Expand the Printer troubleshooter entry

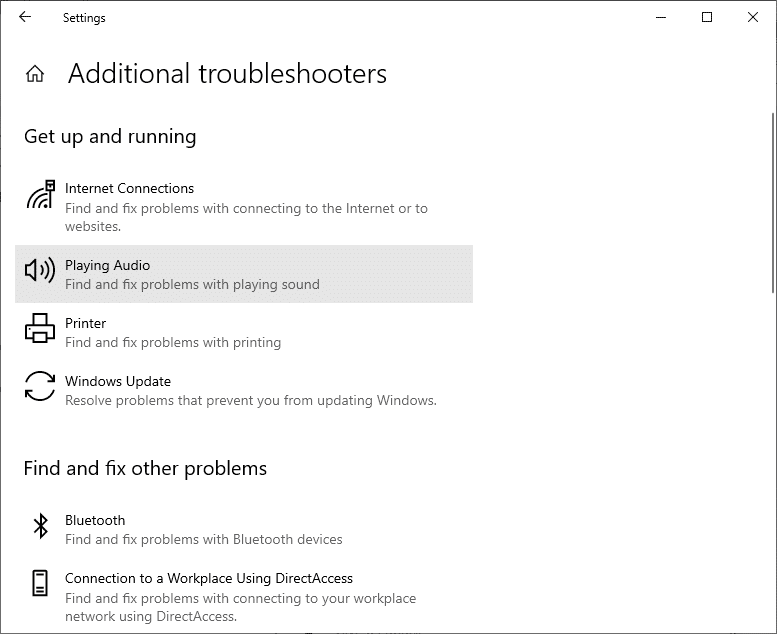click(x=86, y=323)
